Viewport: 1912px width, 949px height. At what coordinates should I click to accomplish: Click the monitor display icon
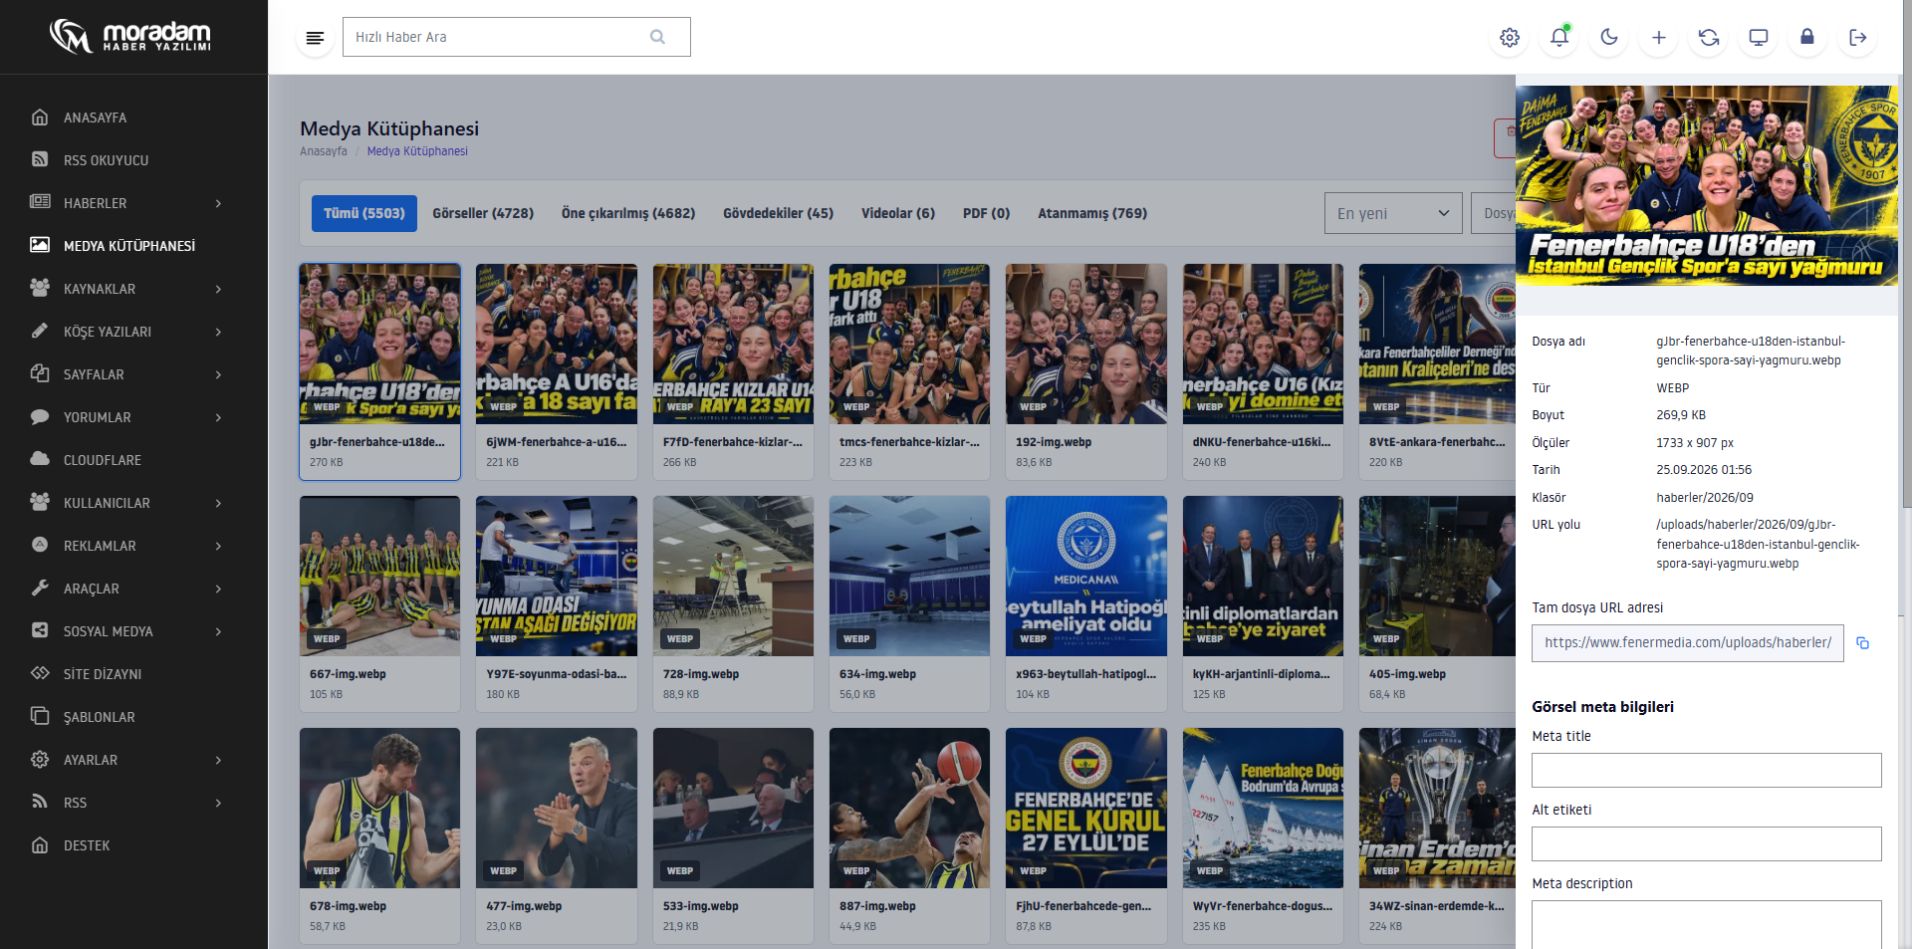click(x=1758, y=37)
